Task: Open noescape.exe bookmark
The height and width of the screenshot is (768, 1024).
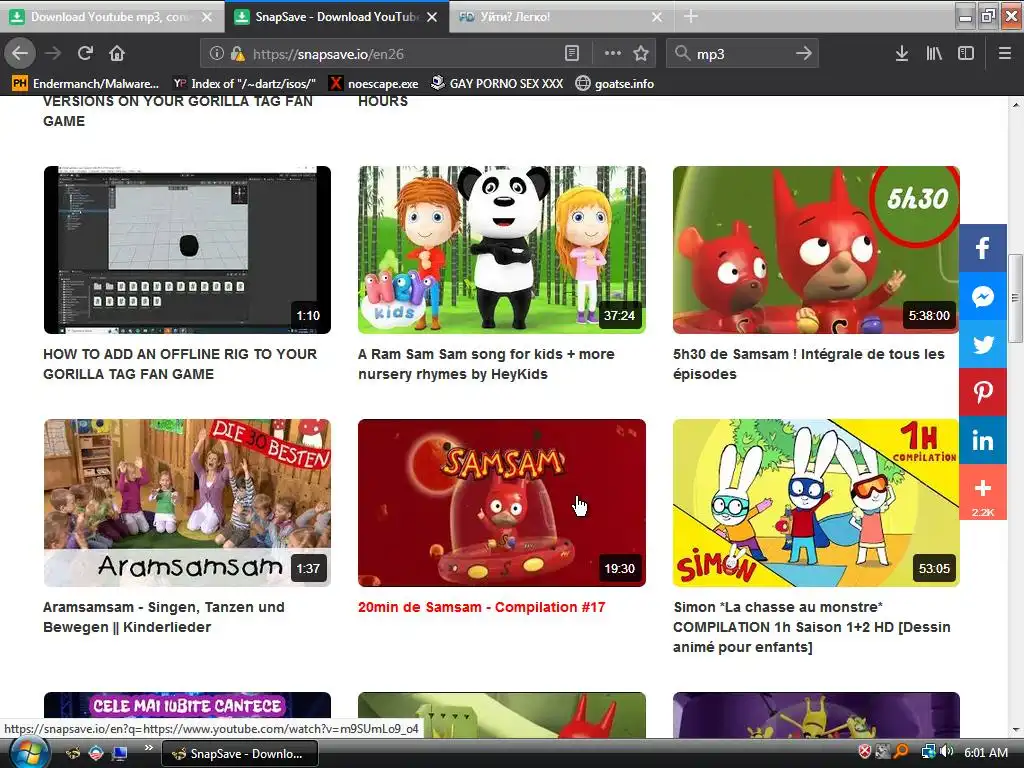Action: point(374,84)
